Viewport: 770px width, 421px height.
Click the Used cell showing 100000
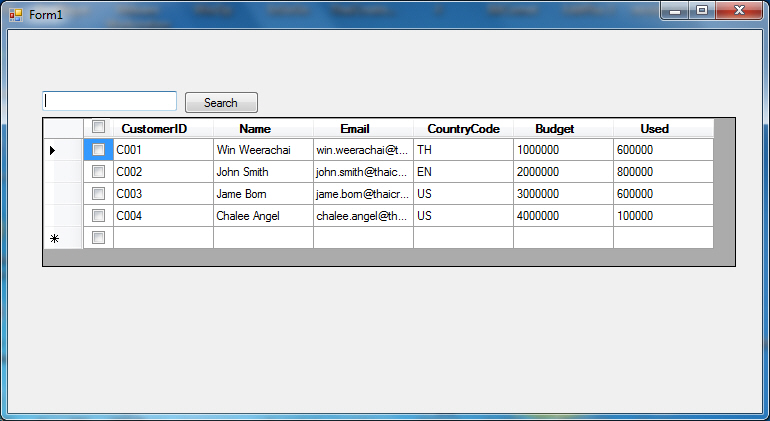pos(663,216)
